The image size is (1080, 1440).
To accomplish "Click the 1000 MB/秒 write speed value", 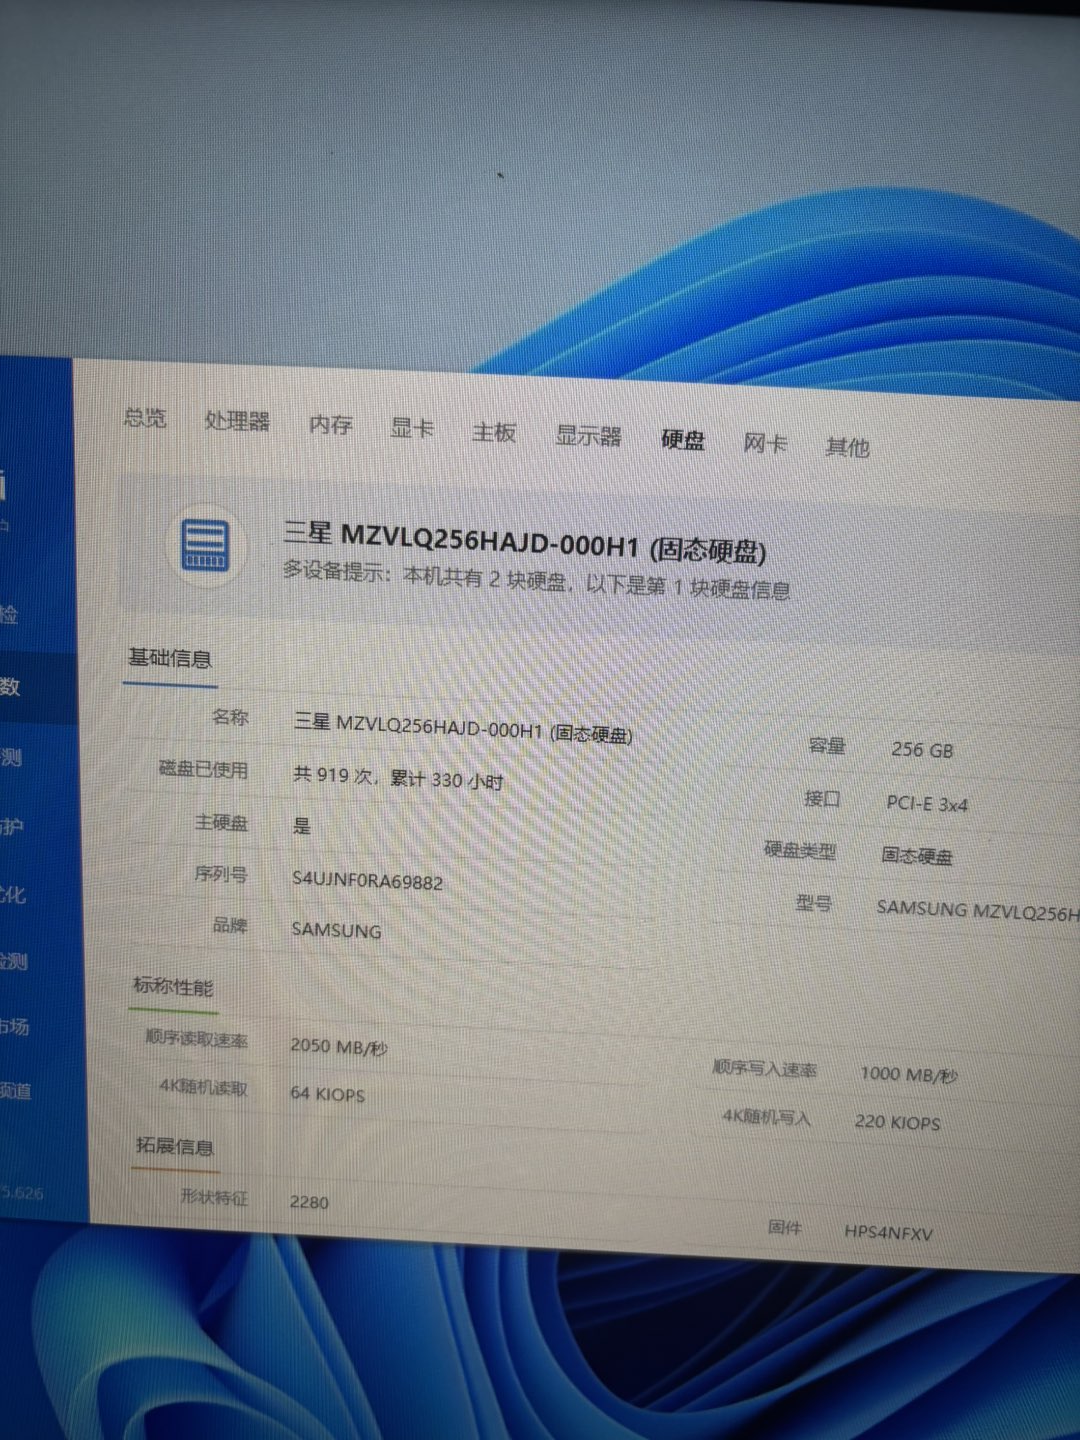I will click(909, 1074).
